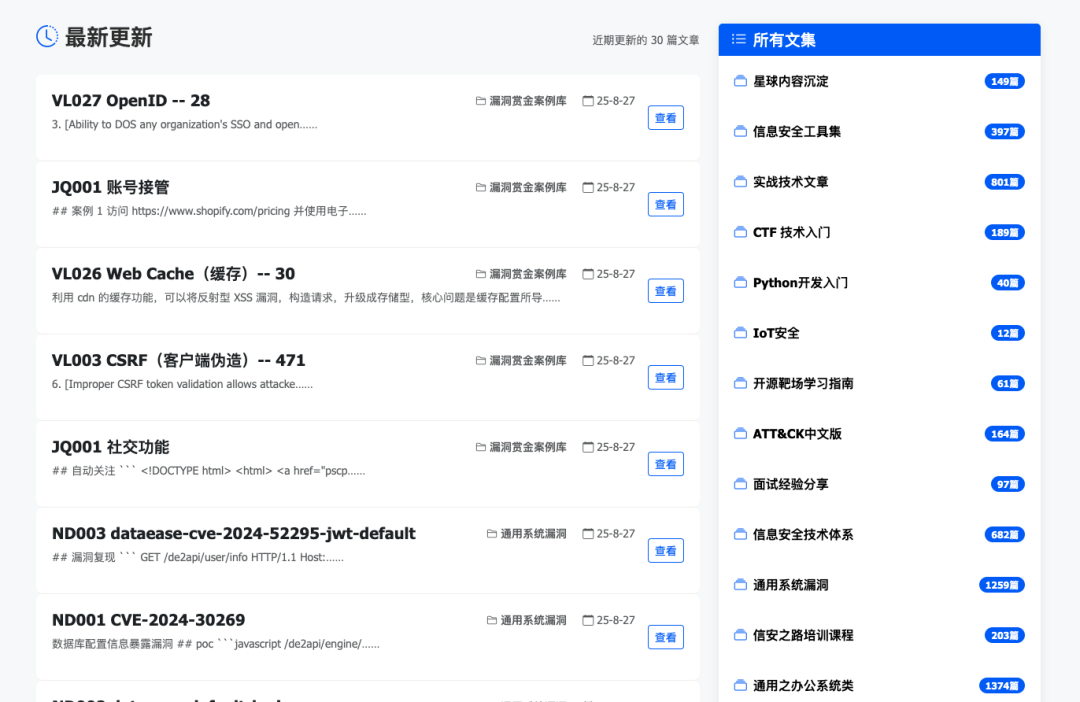Screen dimensions: 1080x702
Task: Click category folder icon in JQ001 社交功能 row
Action: point(481,447)
